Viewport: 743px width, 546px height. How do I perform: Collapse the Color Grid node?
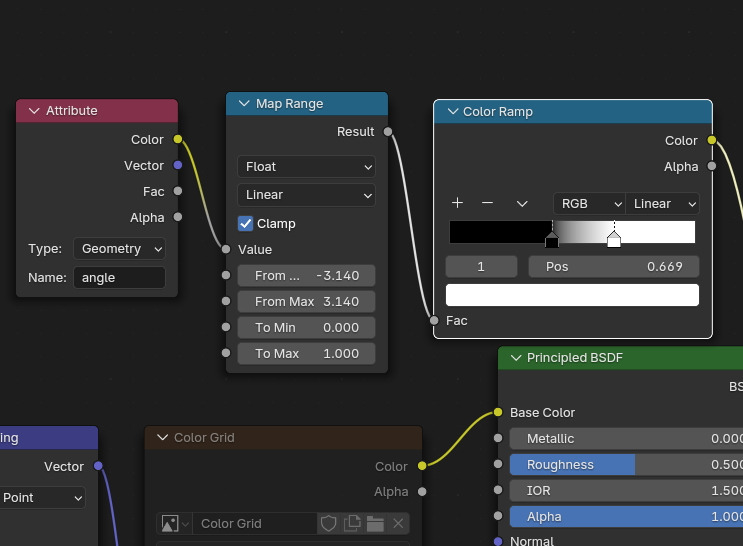[x=163, y=437]
